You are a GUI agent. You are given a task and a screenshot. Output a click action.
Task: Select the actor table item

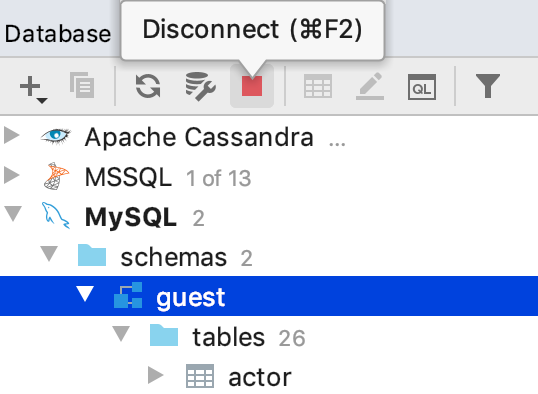pos(260,377)
